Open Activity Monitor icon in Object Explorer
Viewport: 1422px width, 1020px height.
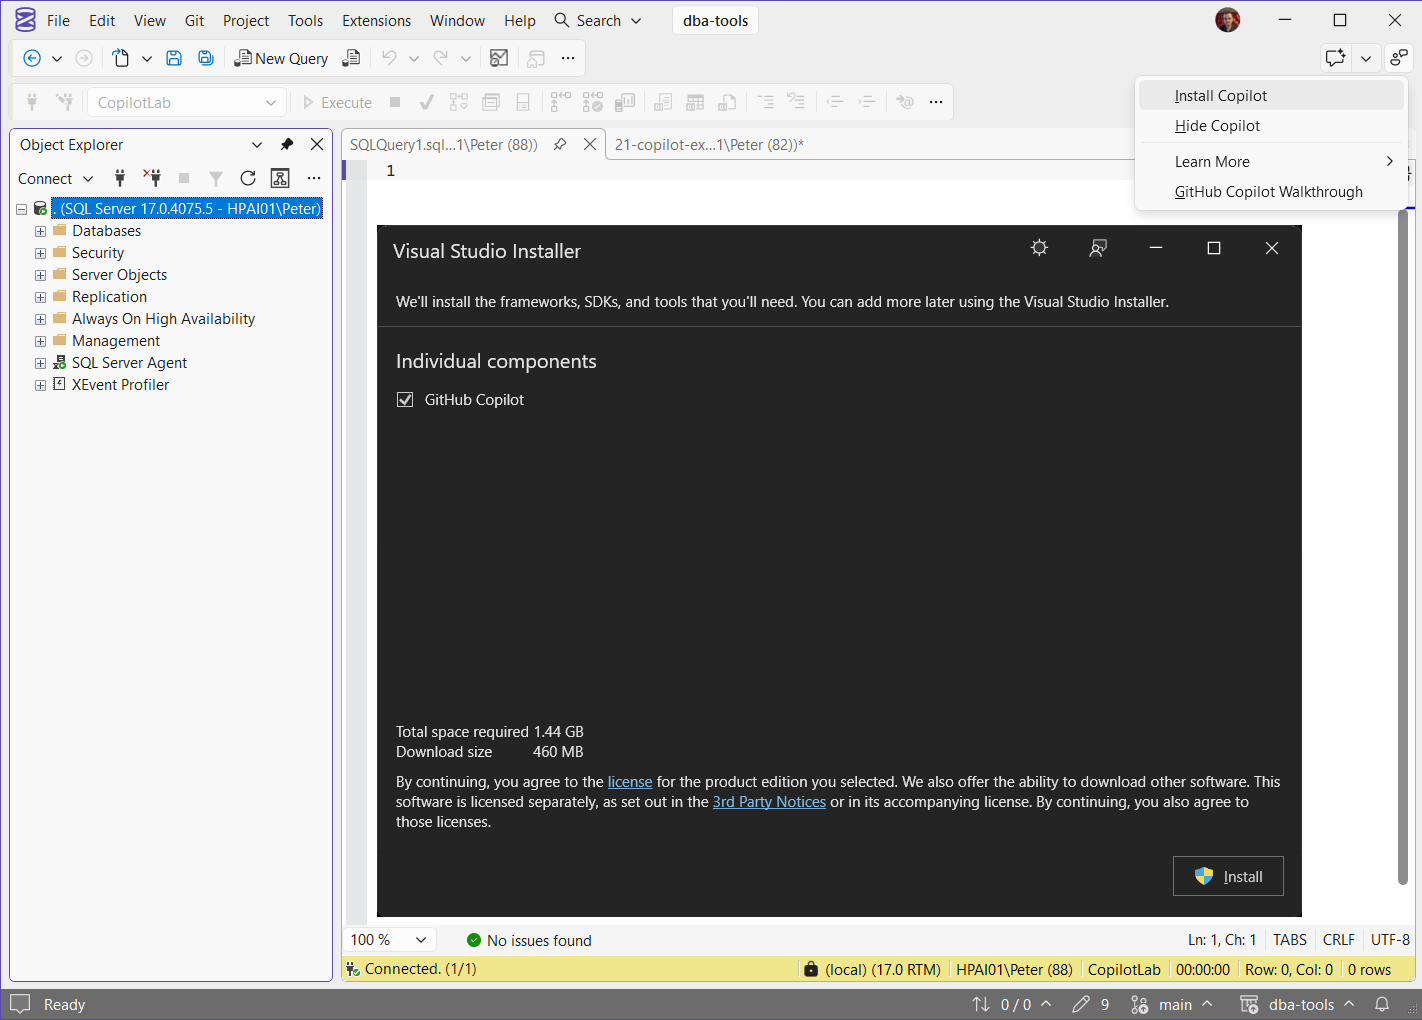280,178
